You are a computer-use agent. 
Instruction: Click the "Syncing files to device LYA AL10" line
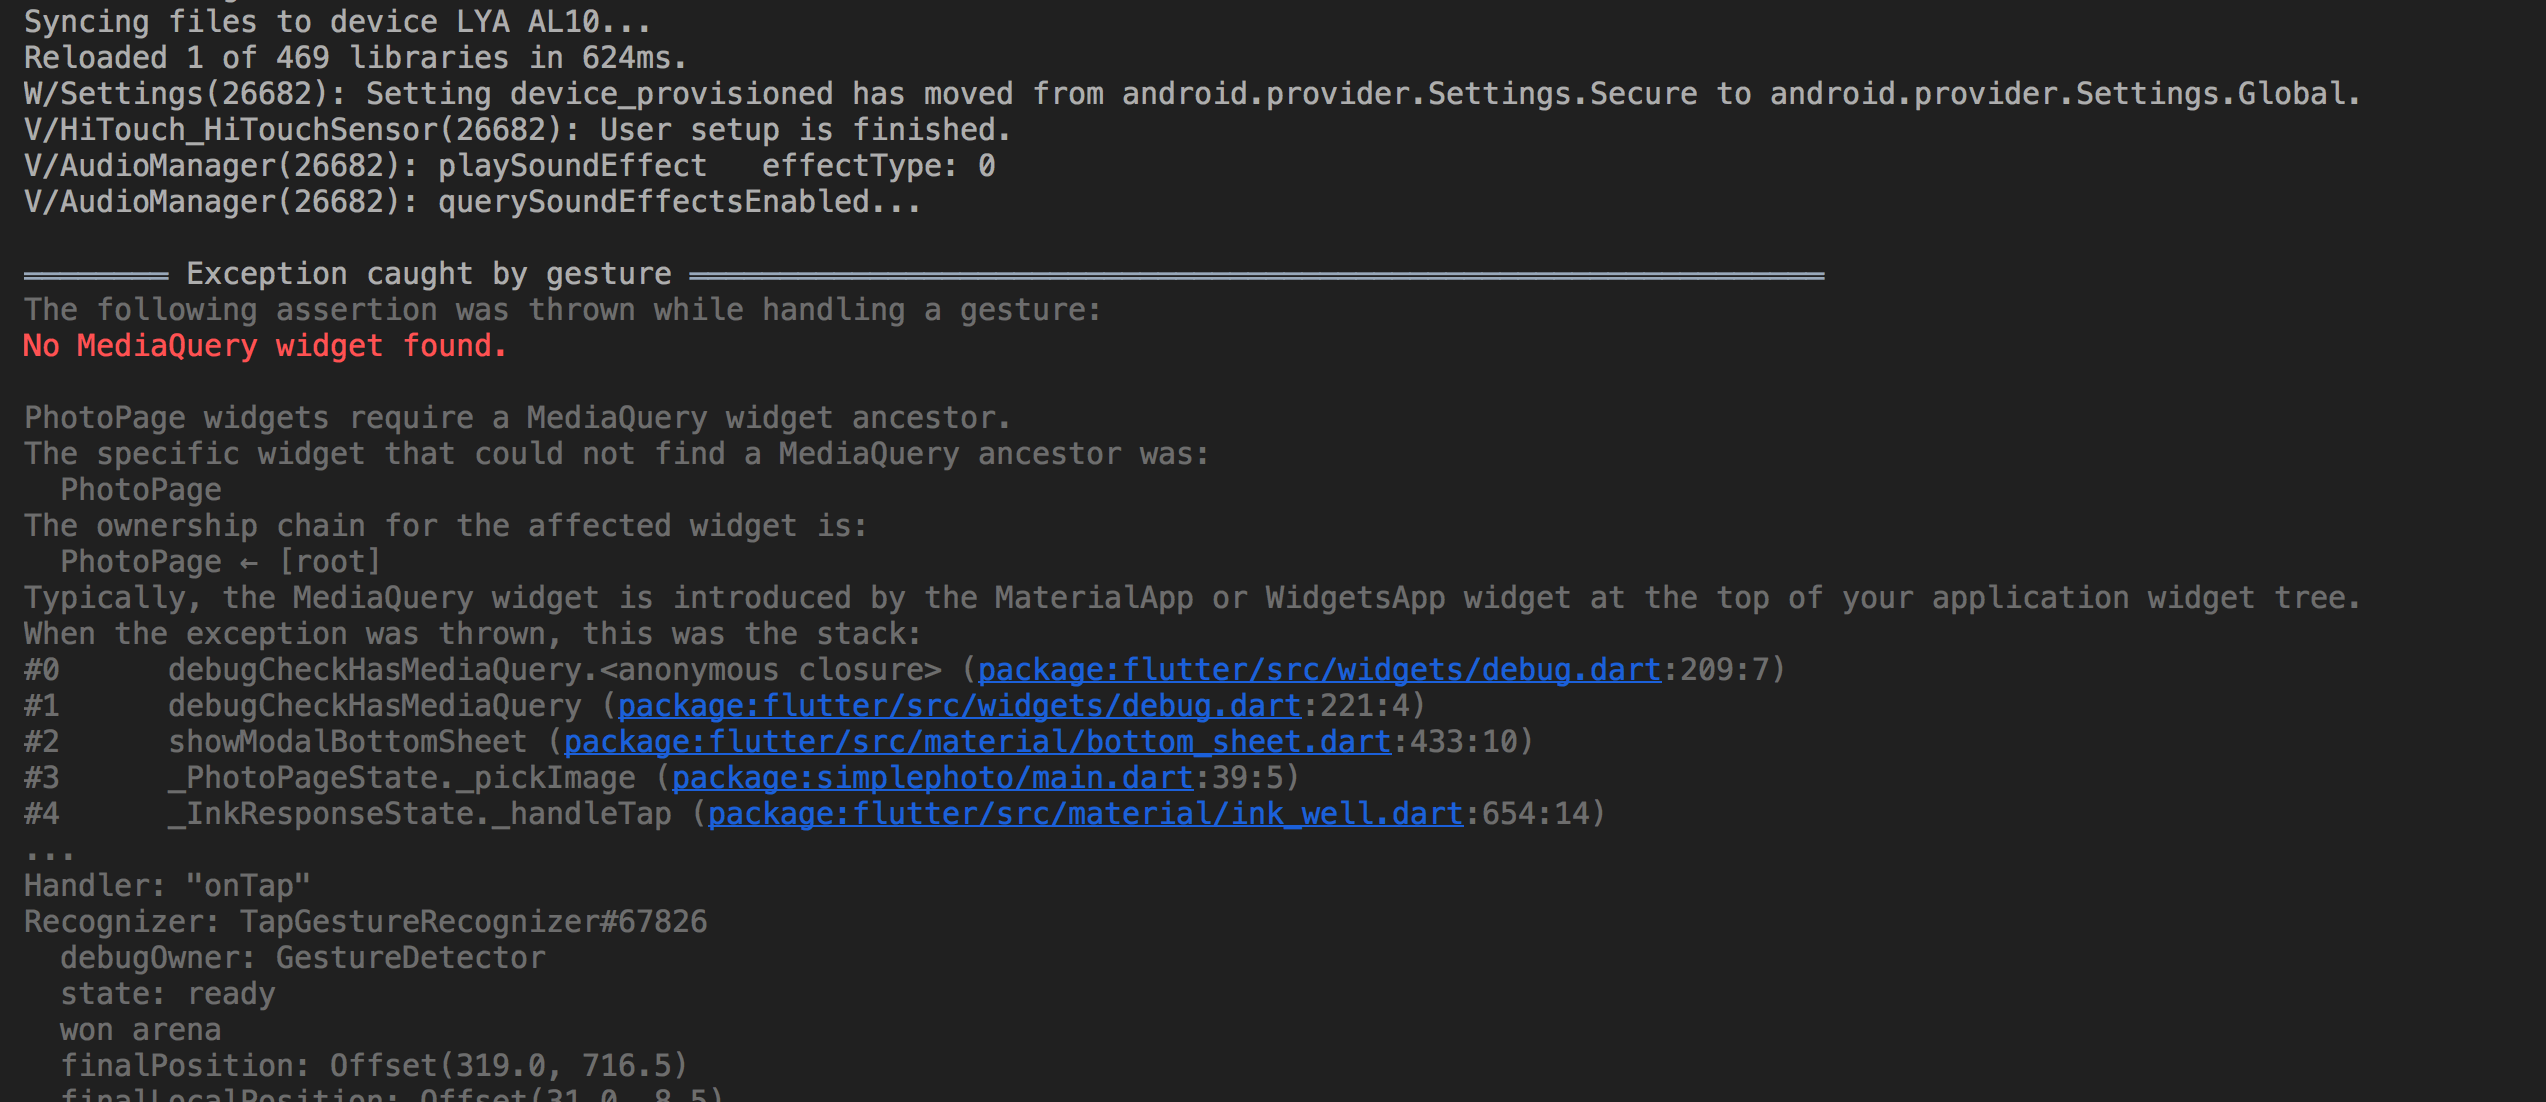[337, 22]
